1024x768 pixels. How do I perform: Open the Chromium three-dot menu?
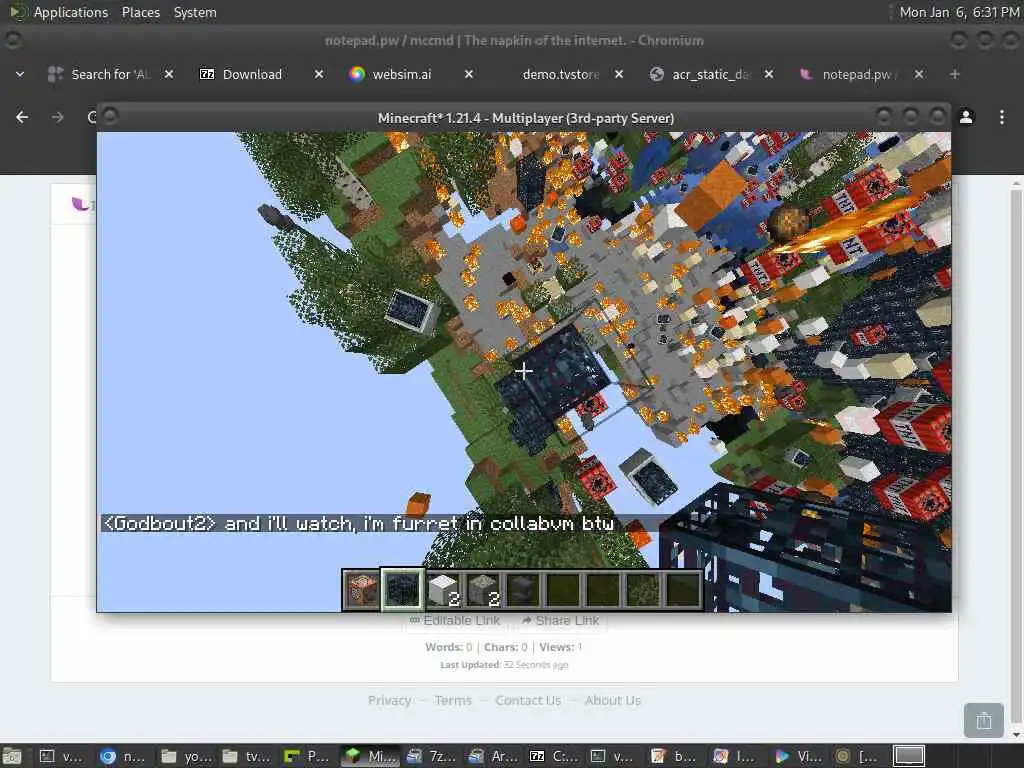click(1001, 117)
